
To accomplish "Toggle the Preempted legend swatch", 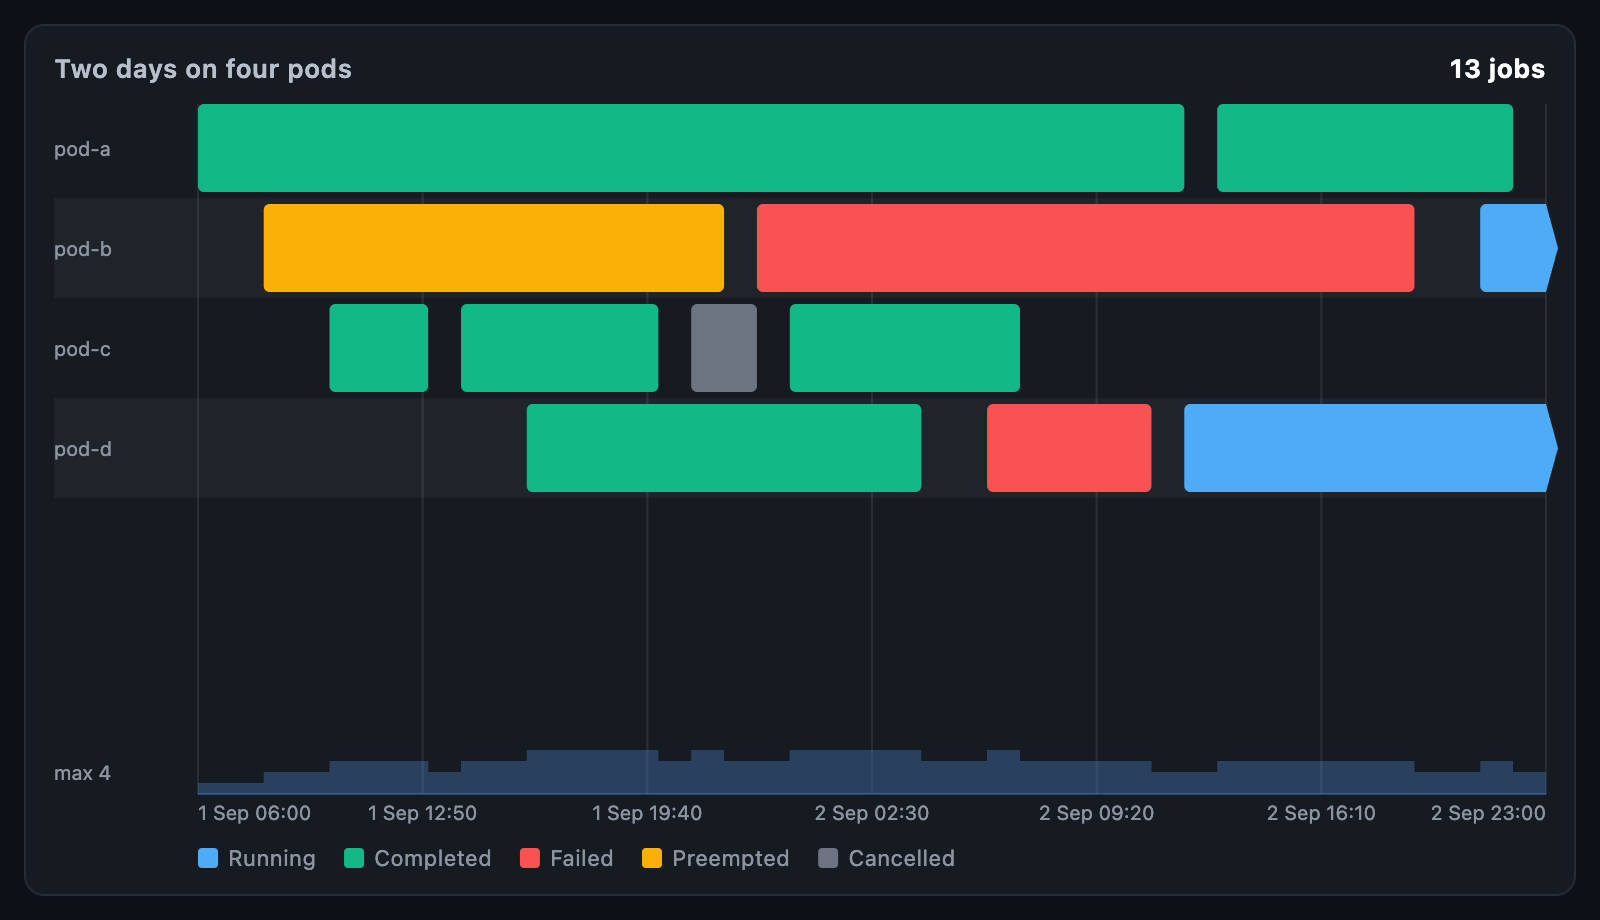I will 652,858.
